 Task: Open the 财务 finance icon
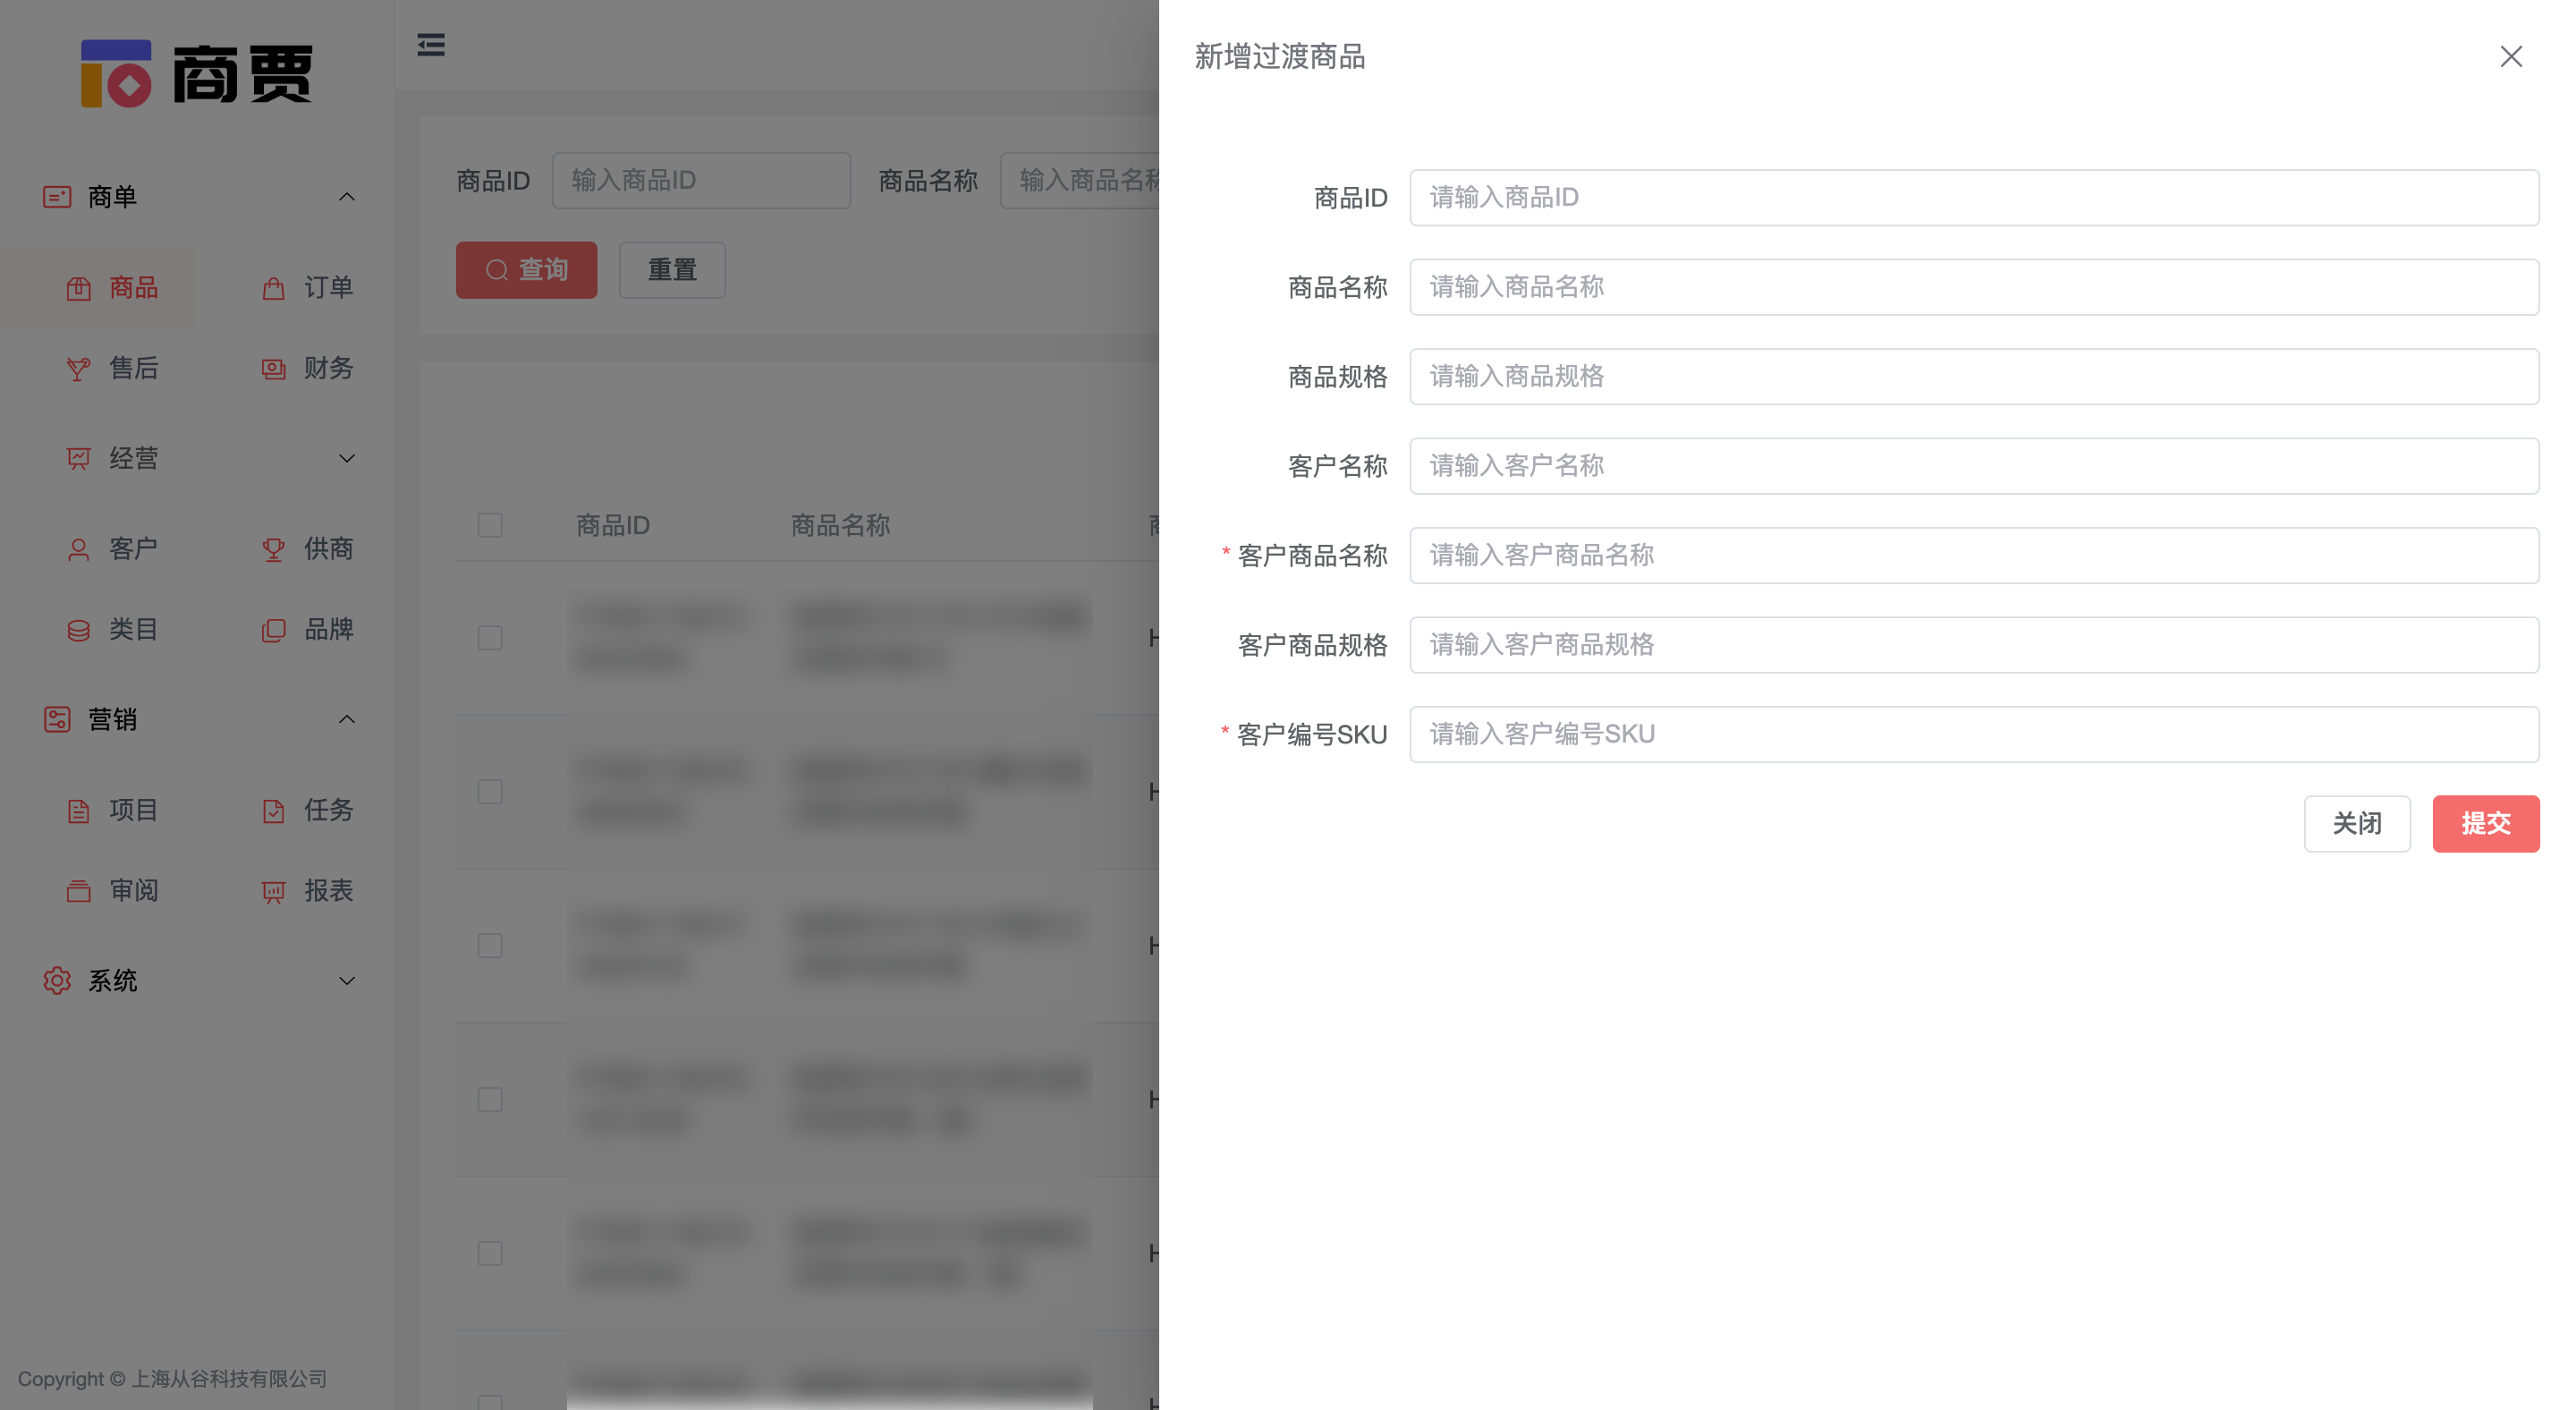coord(273,369)
